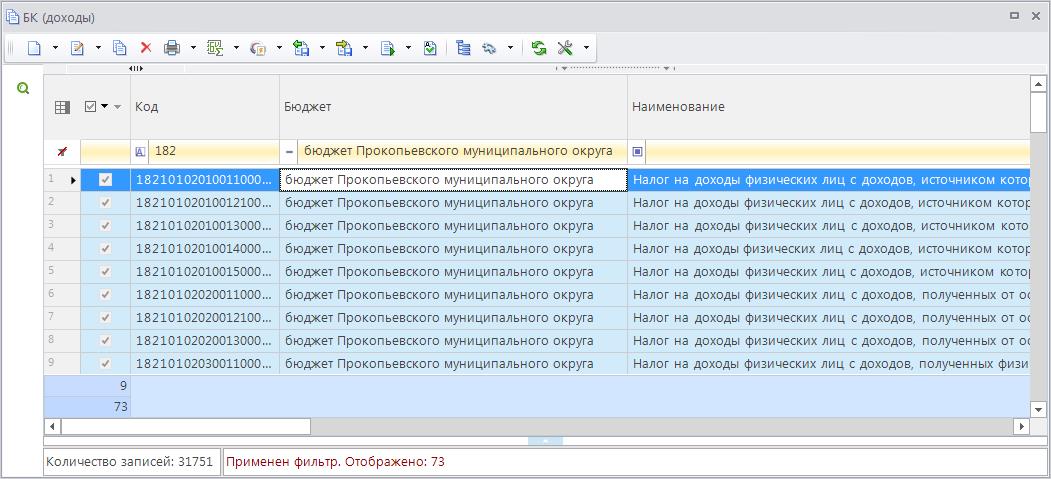
Task: Click the green magnifier search icon
Action: click(x=23, y=88)
